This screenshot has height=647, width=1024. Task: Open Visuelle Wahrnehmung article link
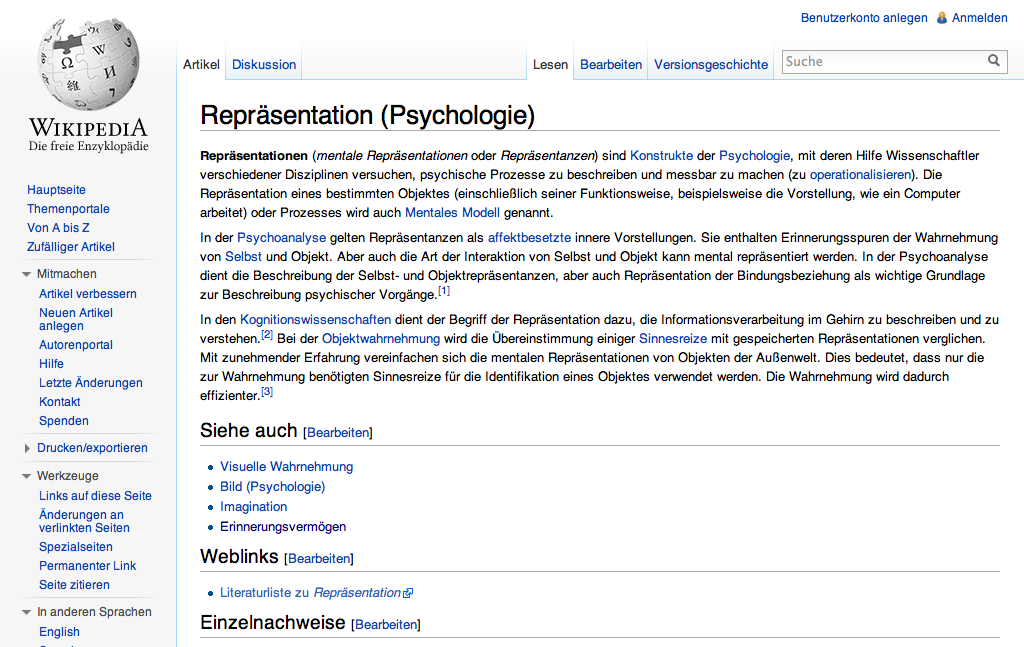pos(286,467)
